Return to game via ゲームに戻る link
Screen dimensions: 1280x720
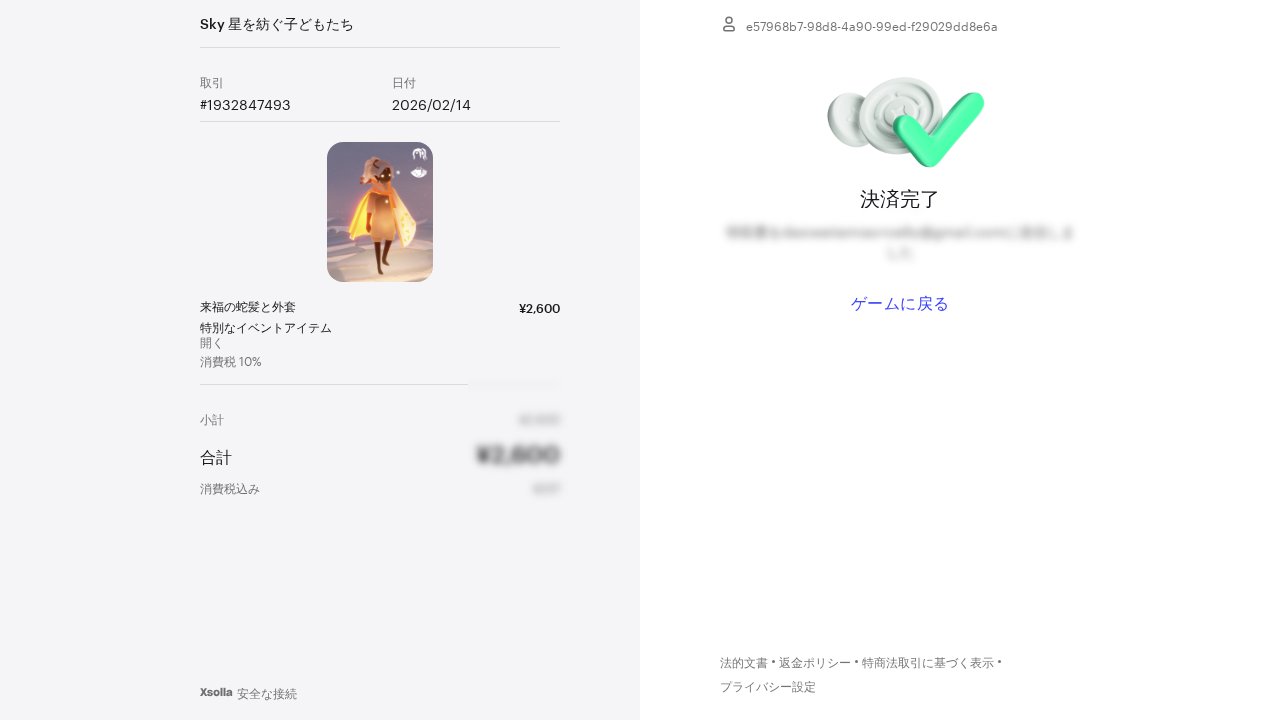click(900, 304)
